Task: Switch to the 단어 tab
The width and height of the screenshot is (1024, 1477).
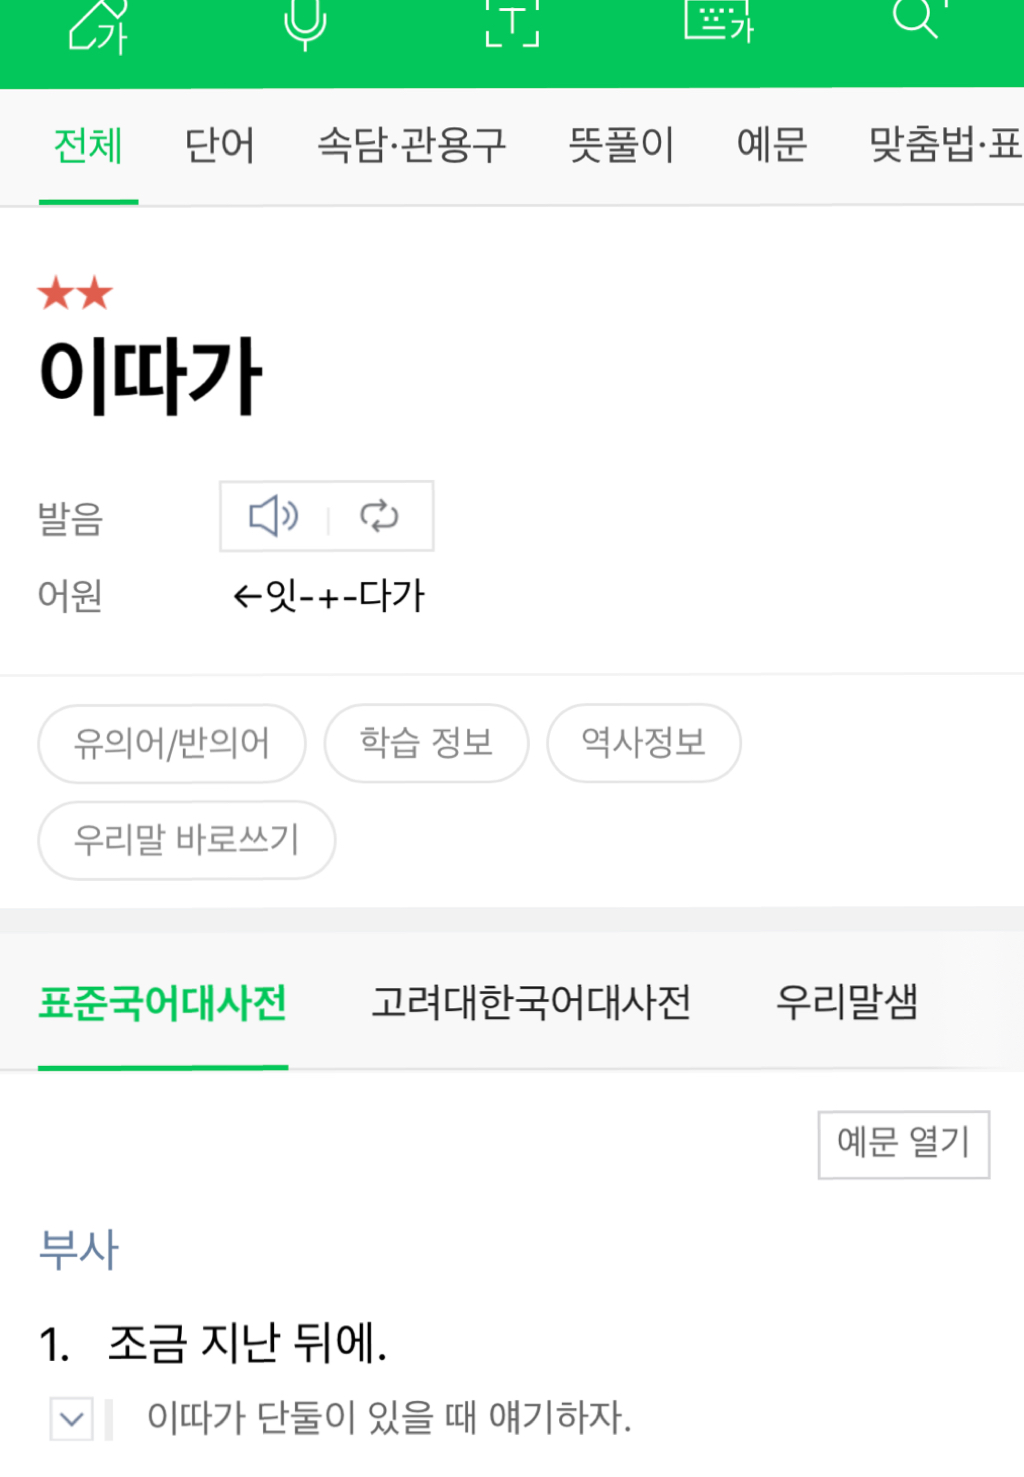Action: click(220, 147)
